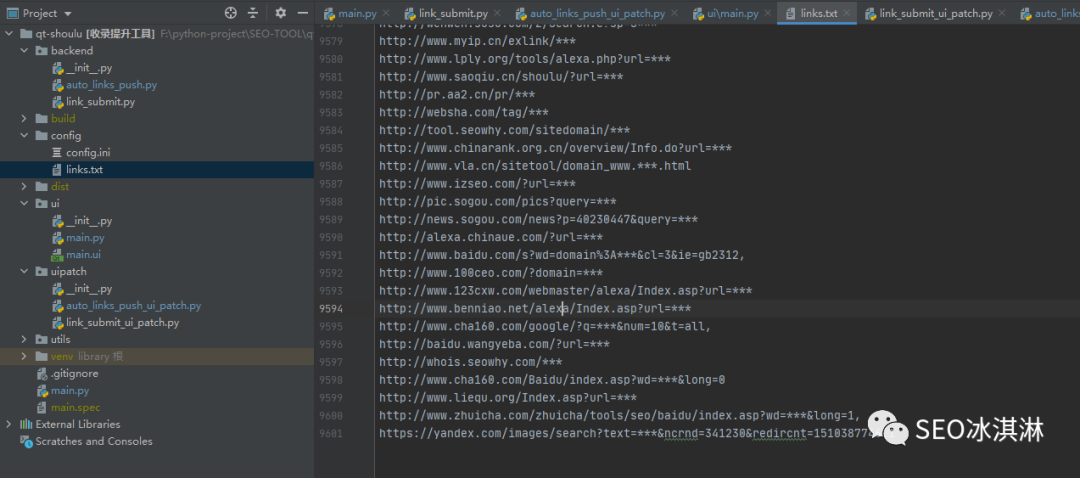
Task: Close the ui\main.py tab
Action: point(768,13)
